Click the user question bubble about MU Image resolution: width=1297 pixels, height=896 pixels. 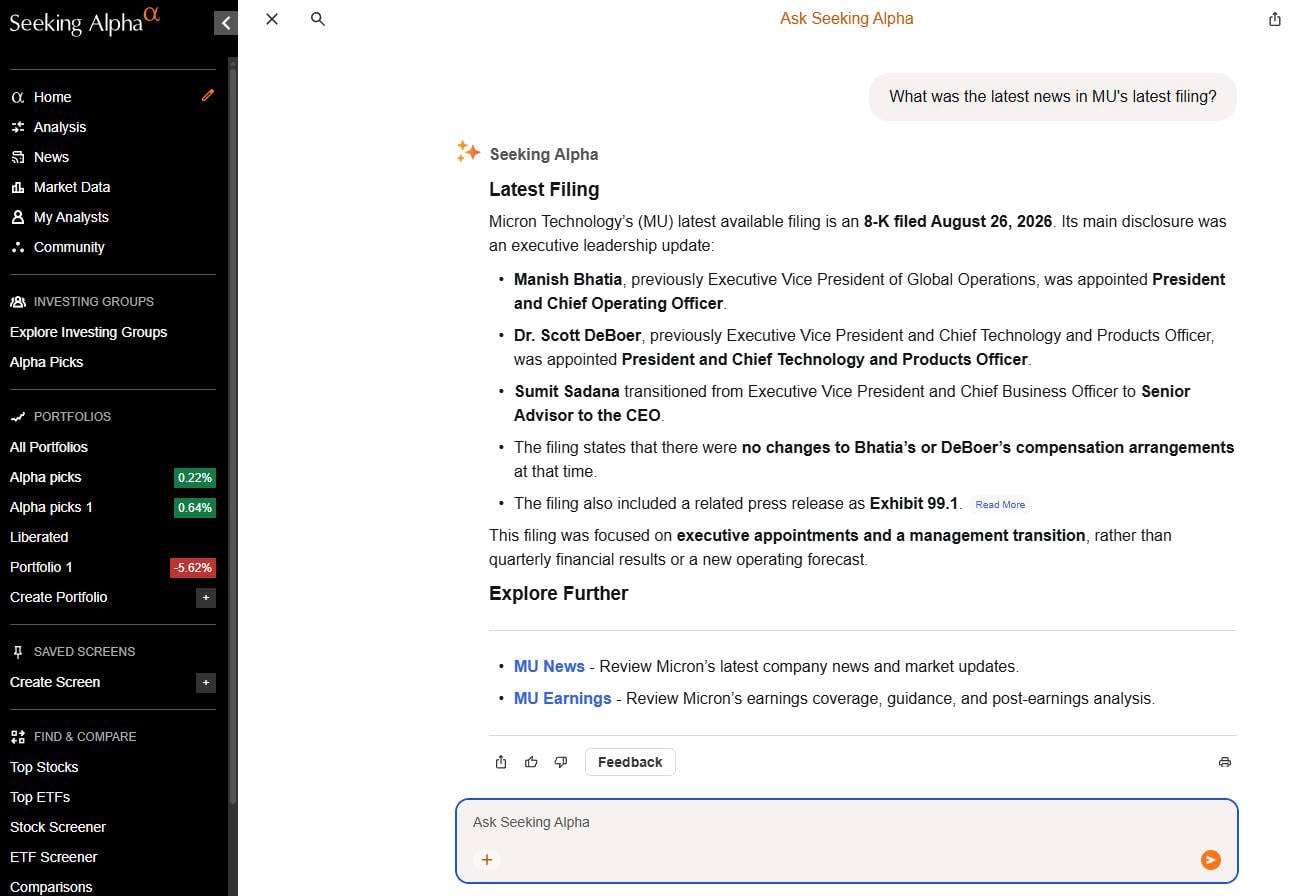coord(1053,97)
